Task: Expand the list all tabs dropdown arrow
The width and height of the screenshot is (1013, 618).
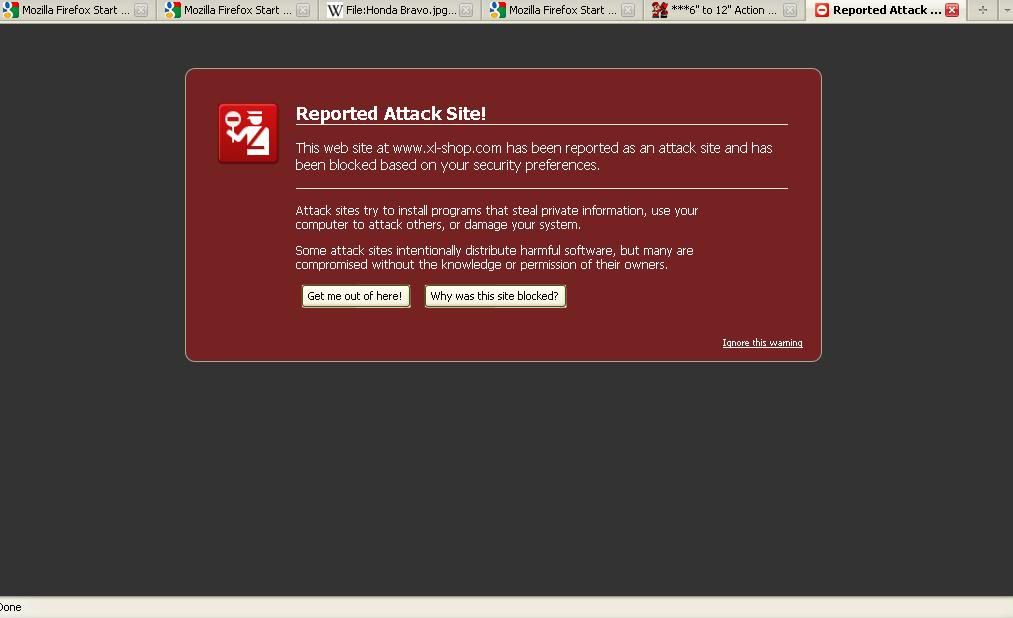Action: [x=1006, y=10]
